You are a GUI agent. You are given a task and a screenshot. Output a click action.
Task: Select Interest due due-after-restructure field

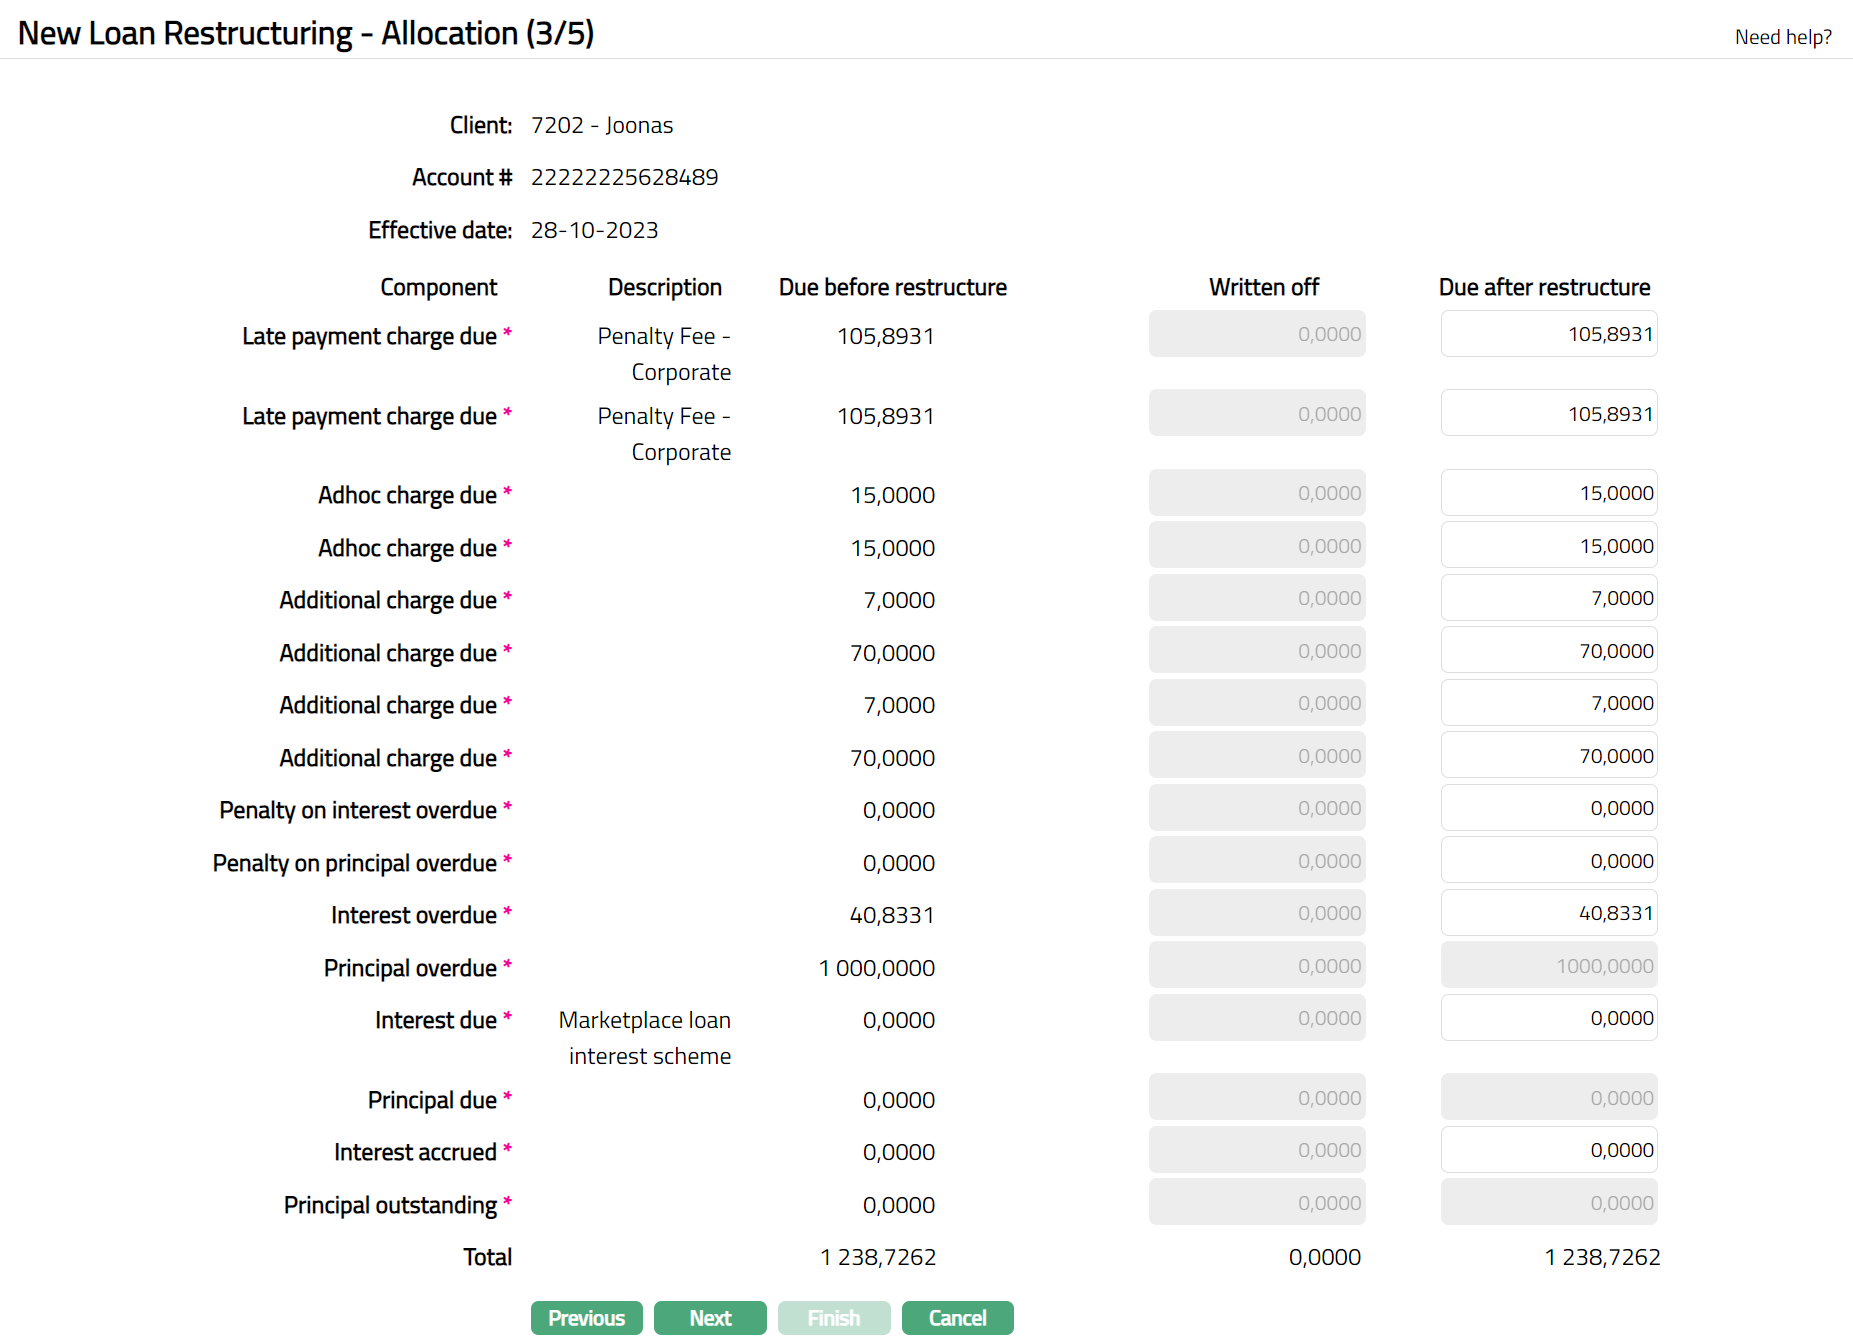1548,1018
